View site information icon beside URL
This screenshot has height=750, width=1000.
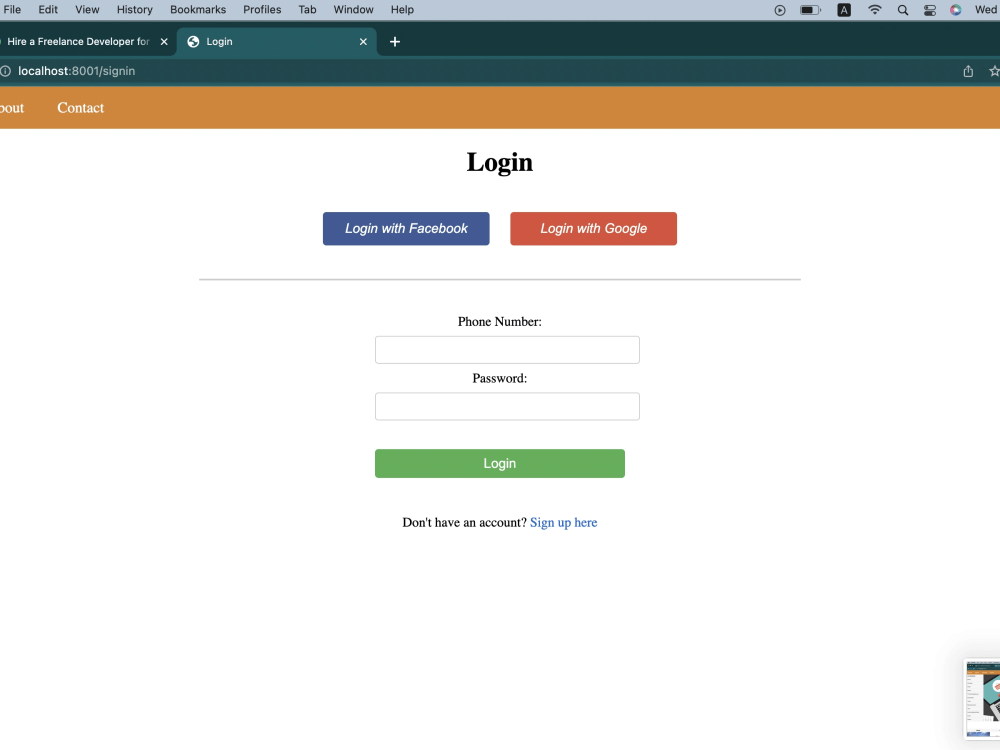coord(5,71)
